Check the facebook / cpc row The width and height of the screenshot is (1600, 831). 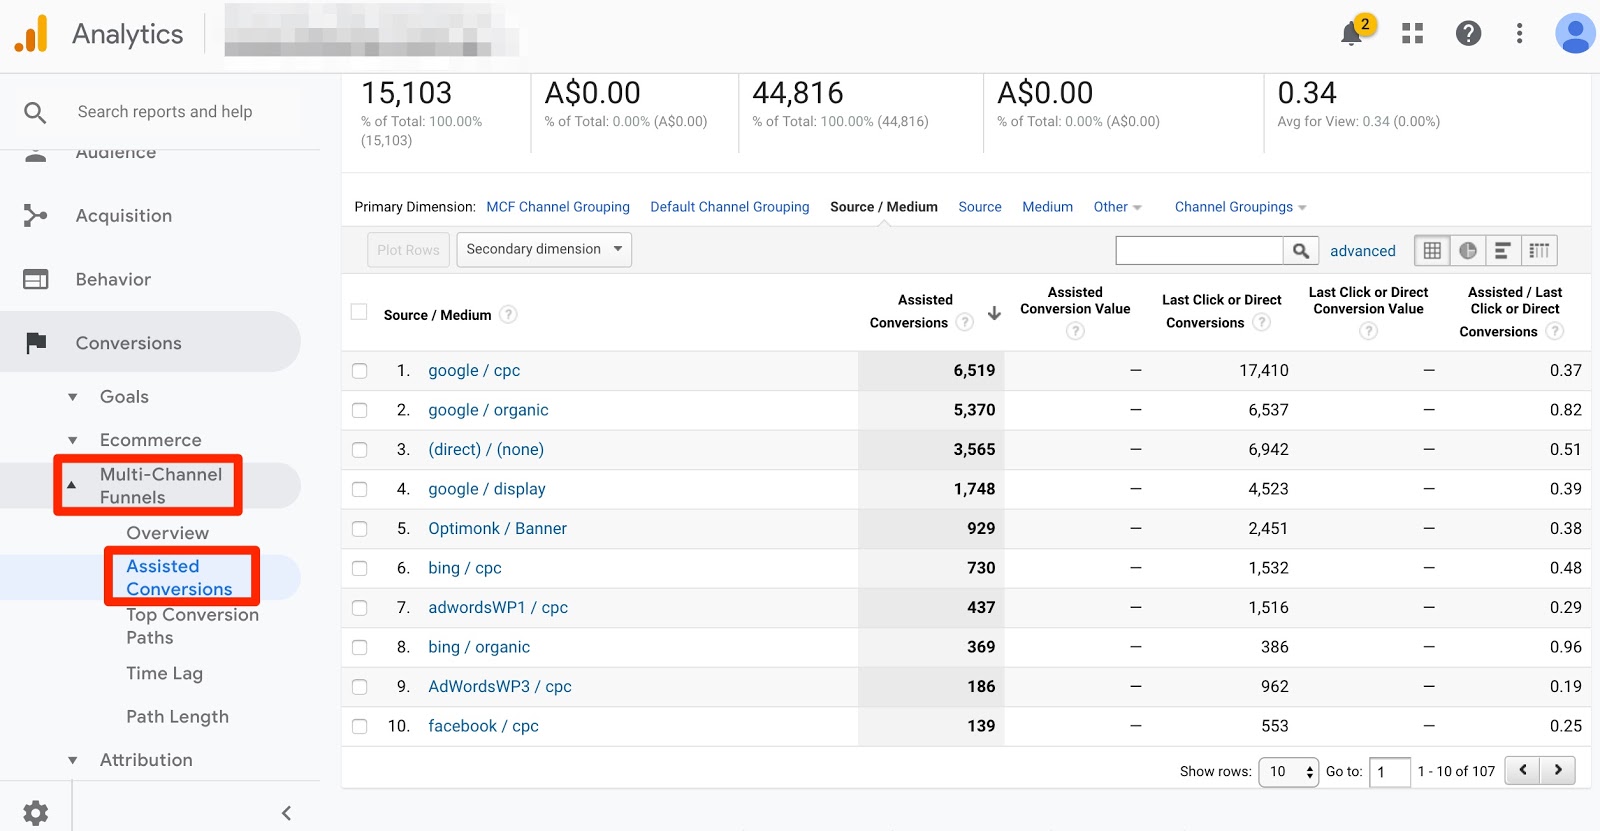(x=359, y=727)
